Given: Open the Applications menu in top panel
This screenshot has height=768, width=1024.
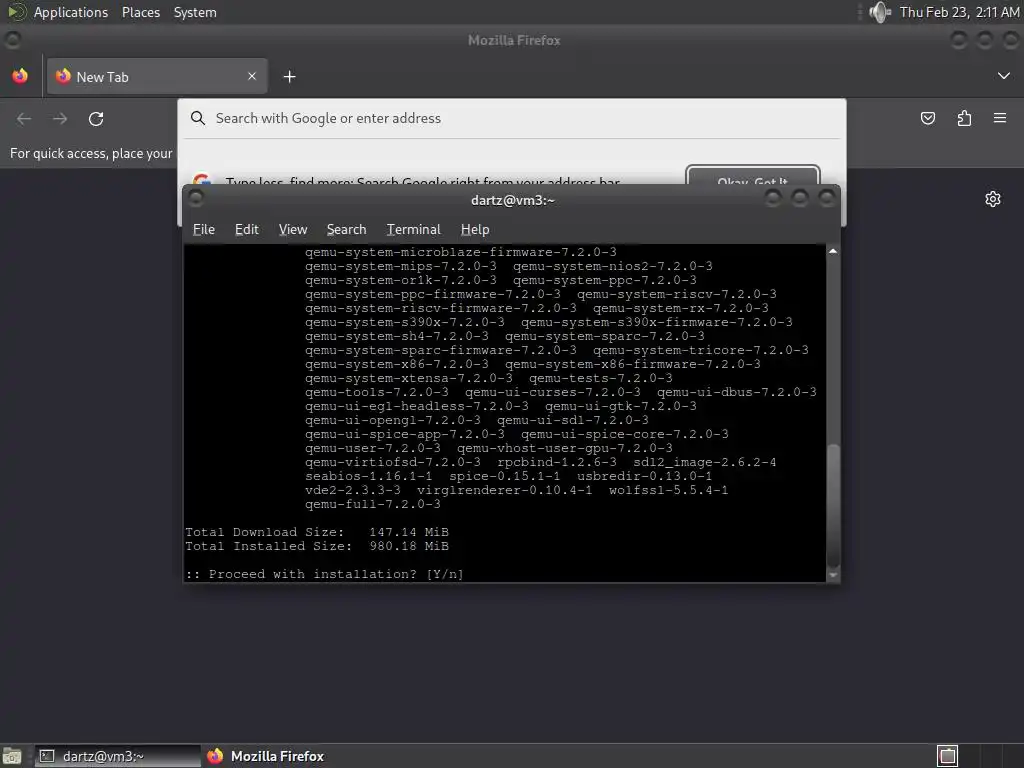Looking at the screenshot, I should click(x=71, y=12).
